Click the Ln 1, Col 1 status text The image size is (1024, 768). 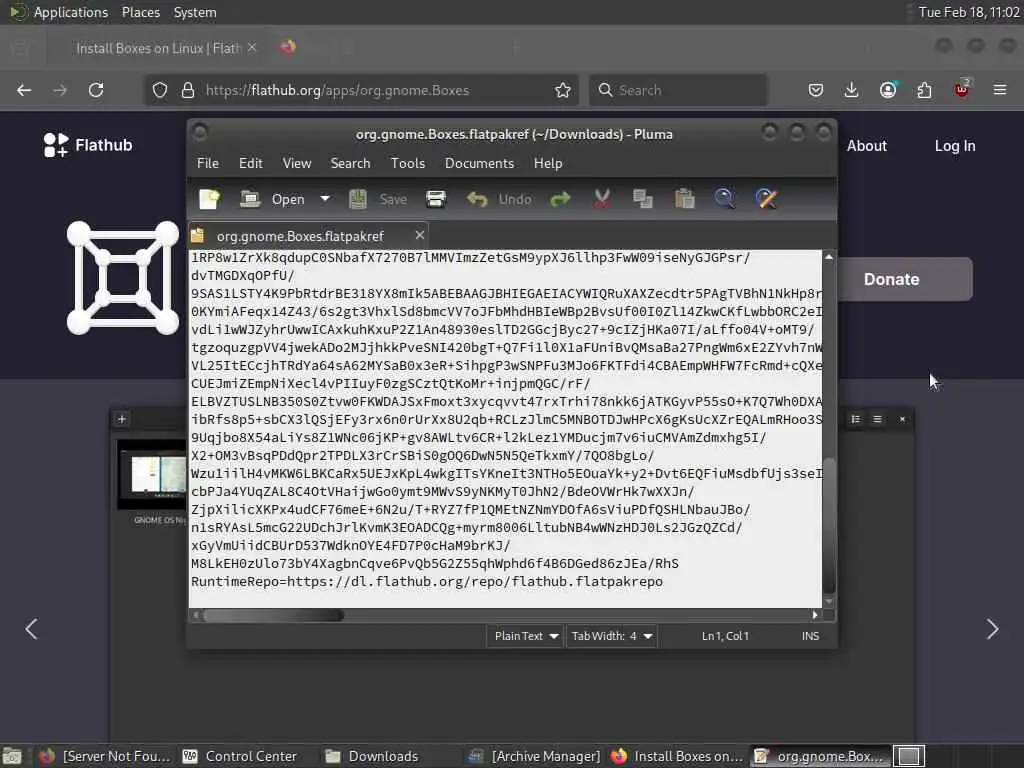(x=725, y=635)
